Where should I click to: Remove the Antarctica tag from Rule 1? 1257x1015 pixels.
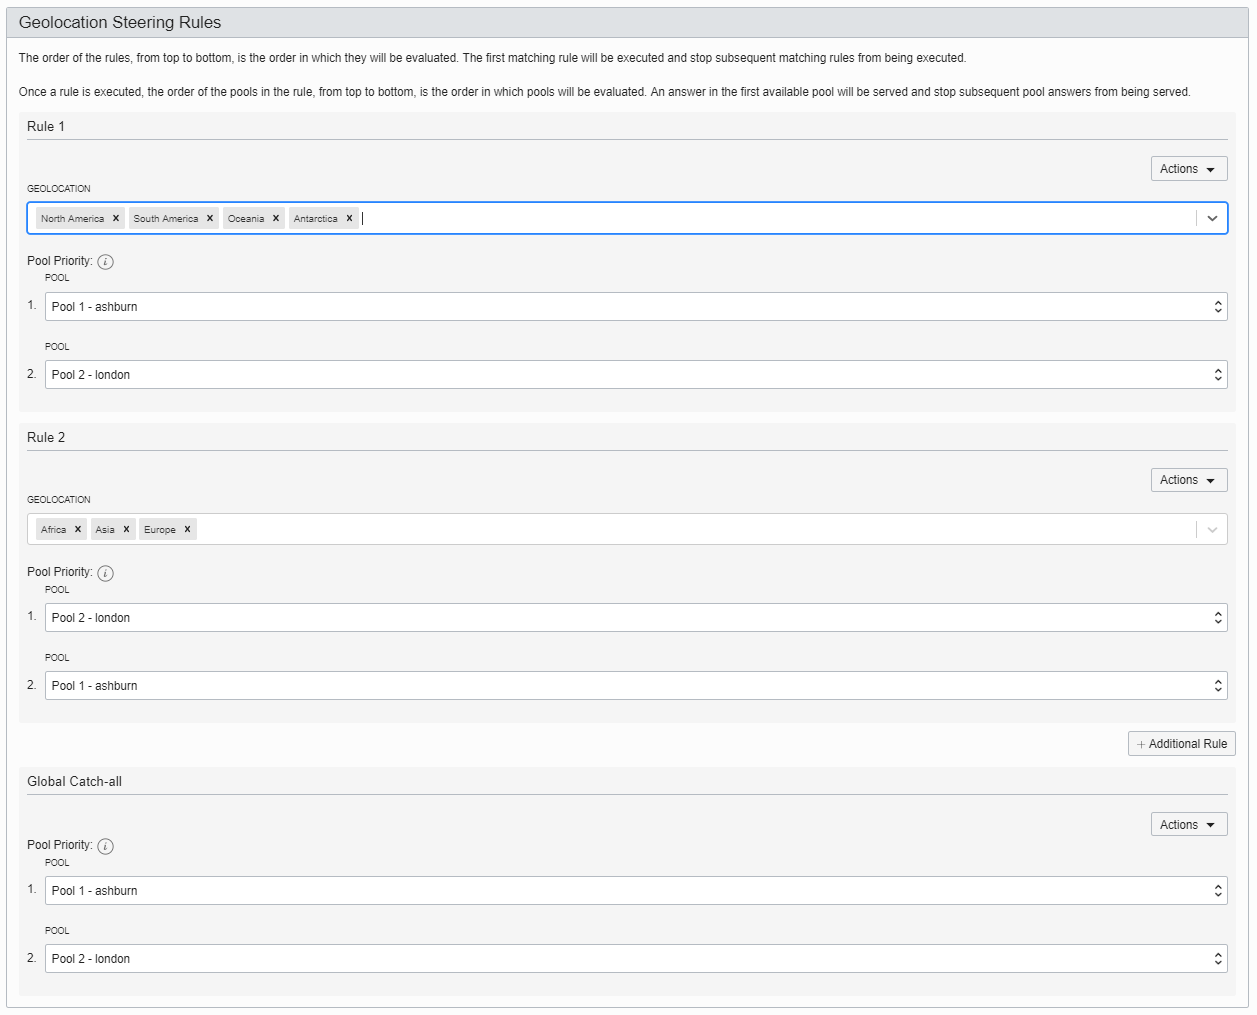click(x=349, y=219)
